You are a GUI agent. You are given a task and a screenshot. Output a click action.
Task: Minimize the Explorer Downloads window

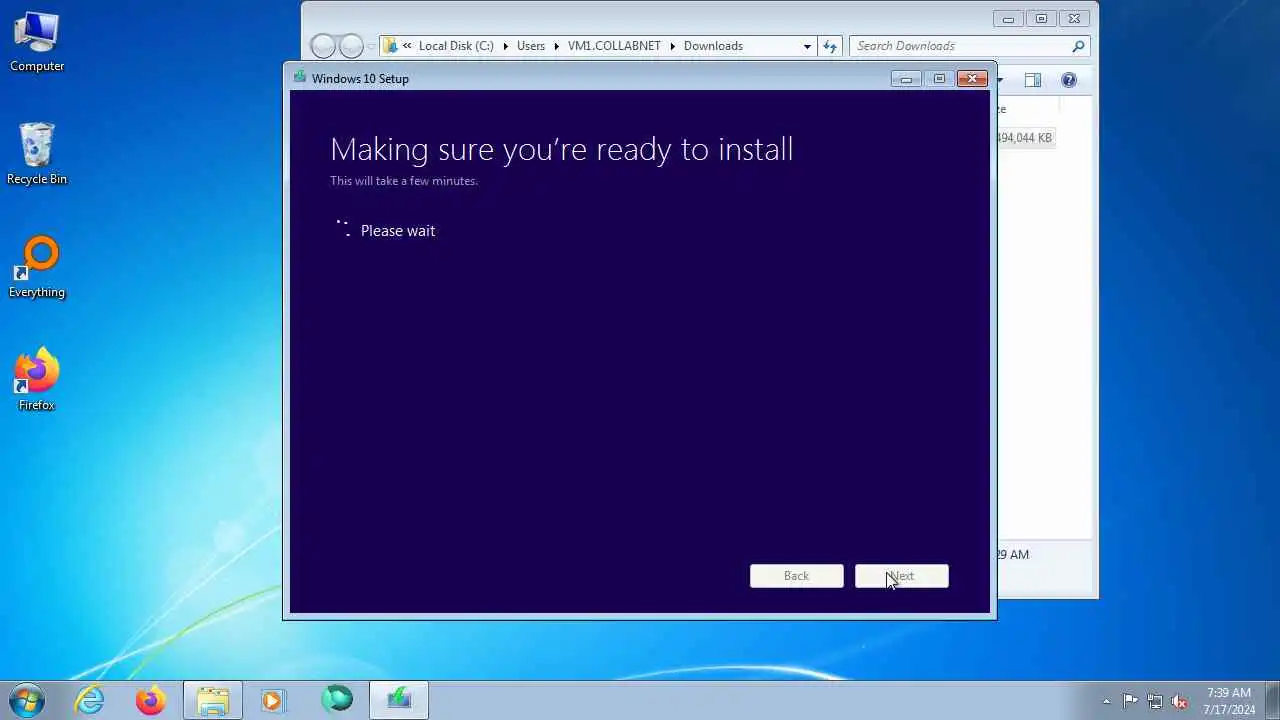[1008, 19]
